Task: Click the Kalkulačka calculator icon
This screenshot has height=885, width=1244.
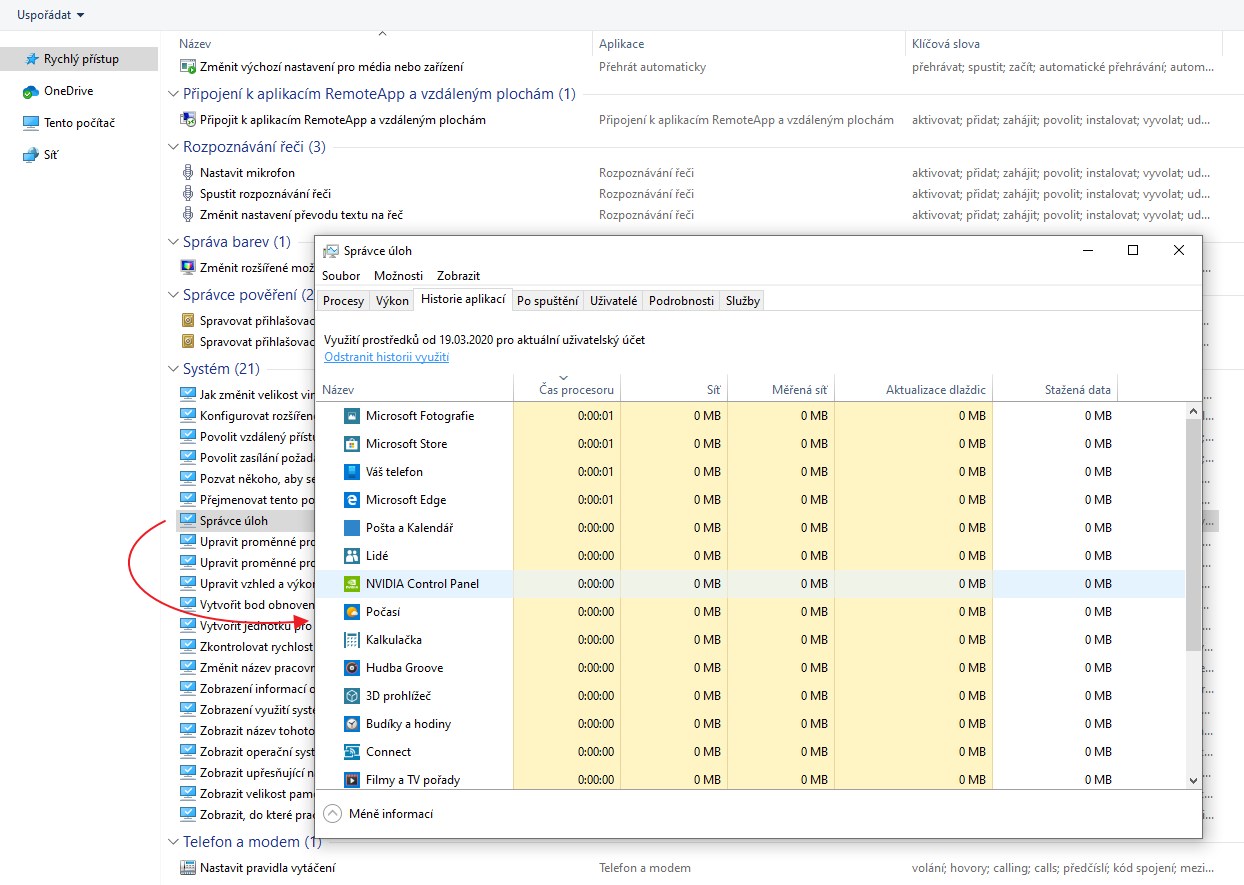Action: pos(351,640)
